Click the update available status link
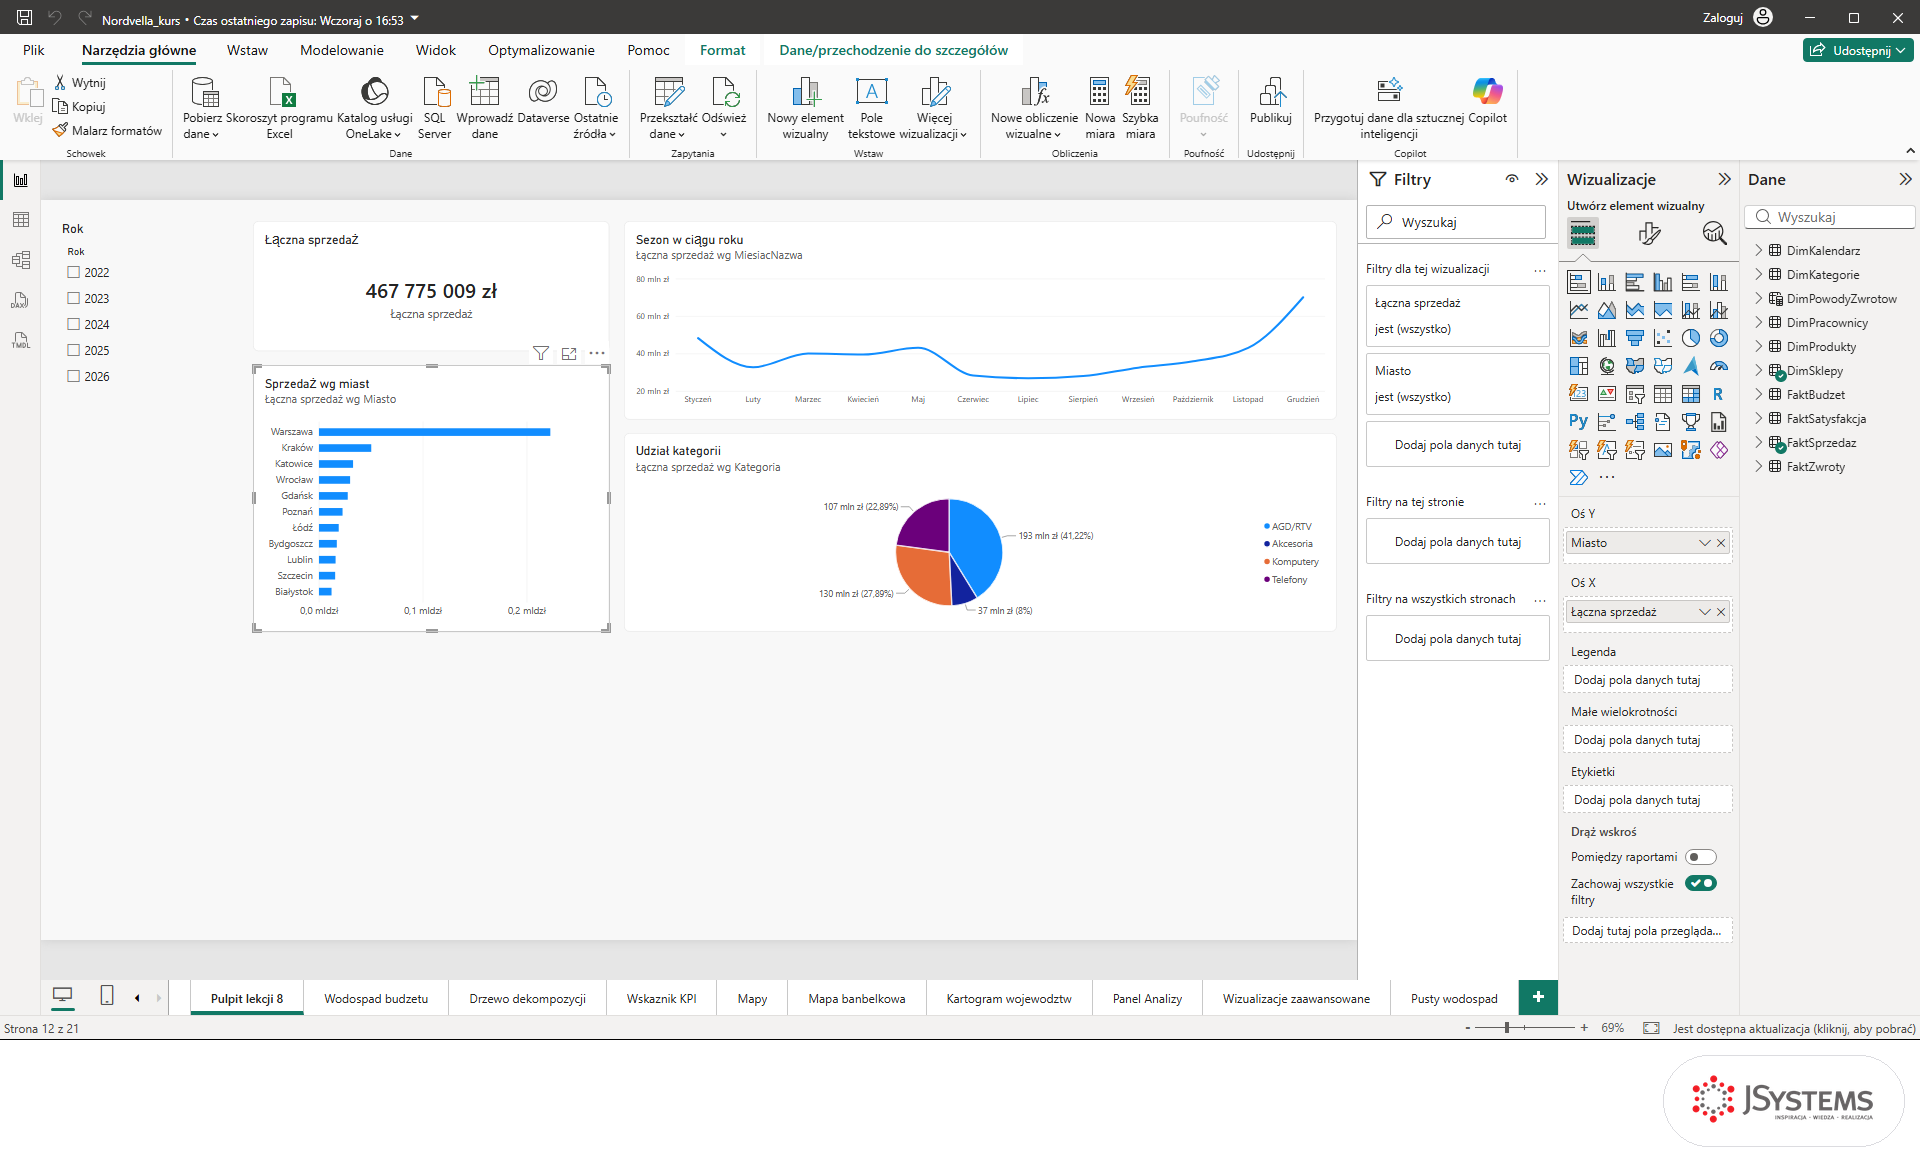1920x1162 pixels. click(1794, 1028)
